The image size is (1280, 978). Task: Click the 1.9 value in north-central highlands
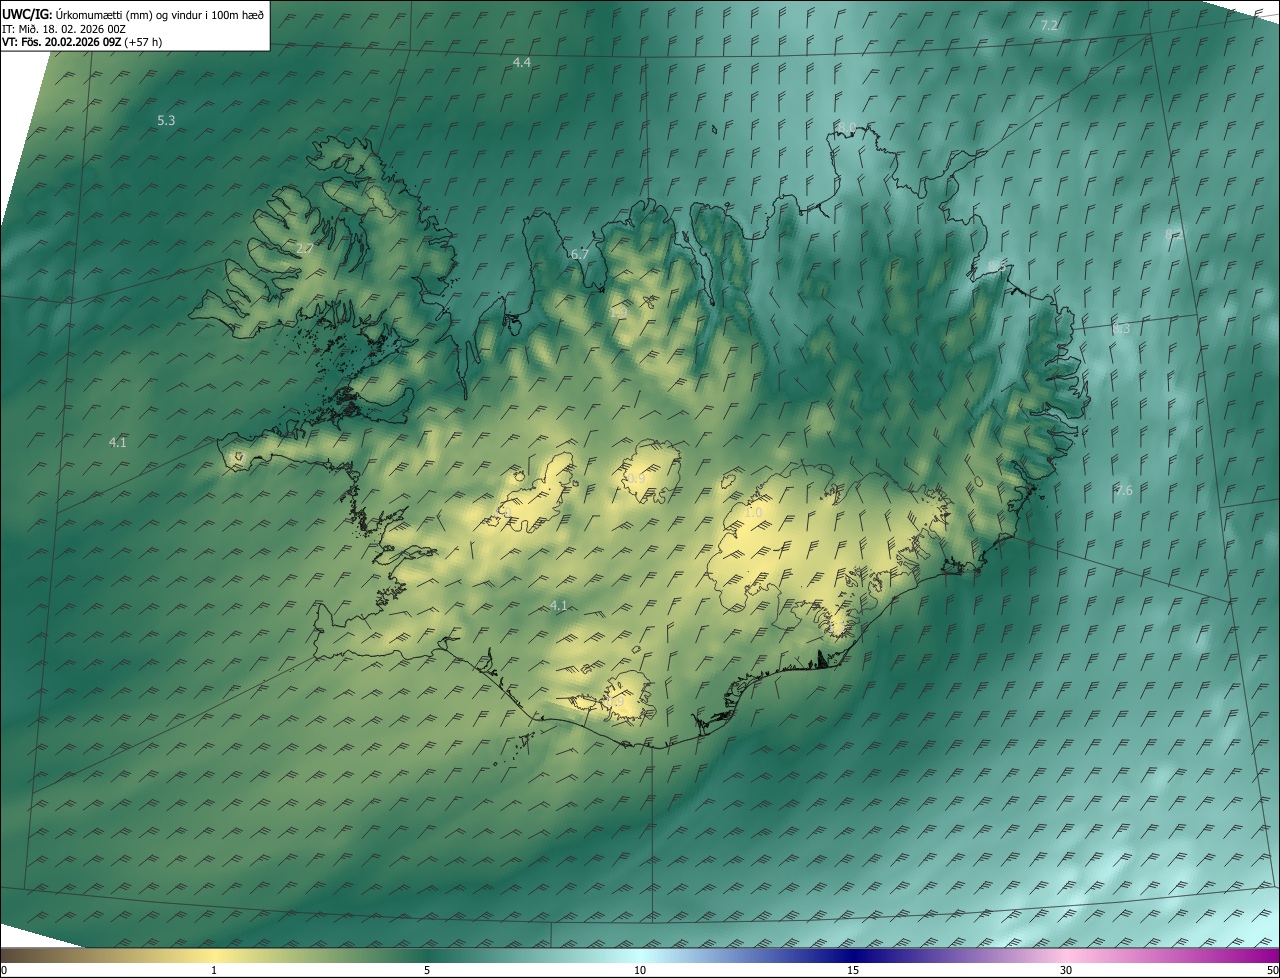click(x=618, y=313)
